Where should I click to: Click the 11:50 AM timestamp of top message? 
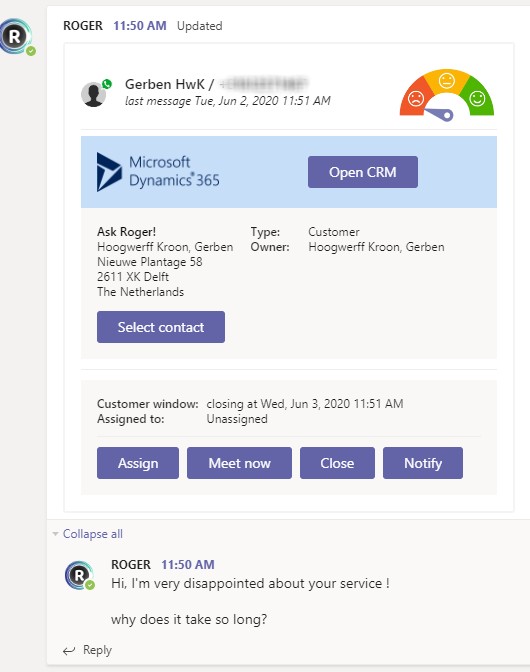pyautogui.click(x=140, y=26)
